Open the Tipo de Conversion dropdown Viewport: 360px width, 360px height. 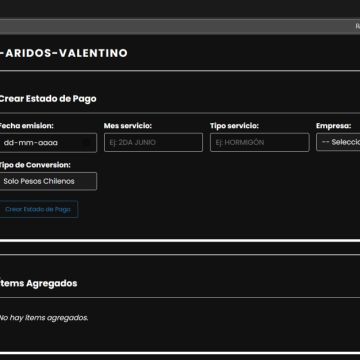pos(48,181)
